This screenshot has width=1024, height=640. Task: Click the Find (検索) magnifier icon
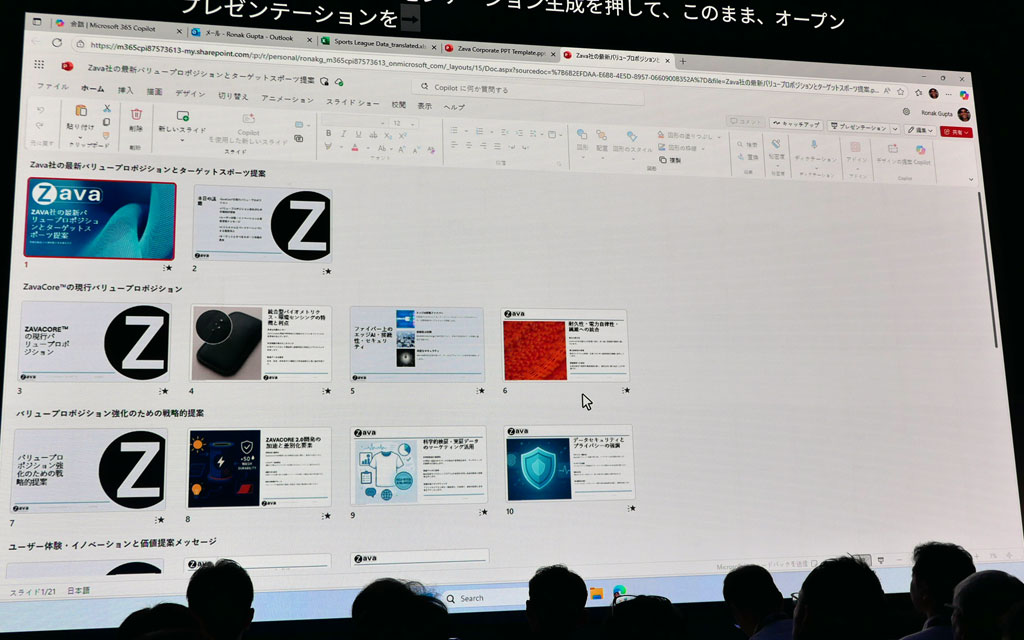(x=740, y=144)
